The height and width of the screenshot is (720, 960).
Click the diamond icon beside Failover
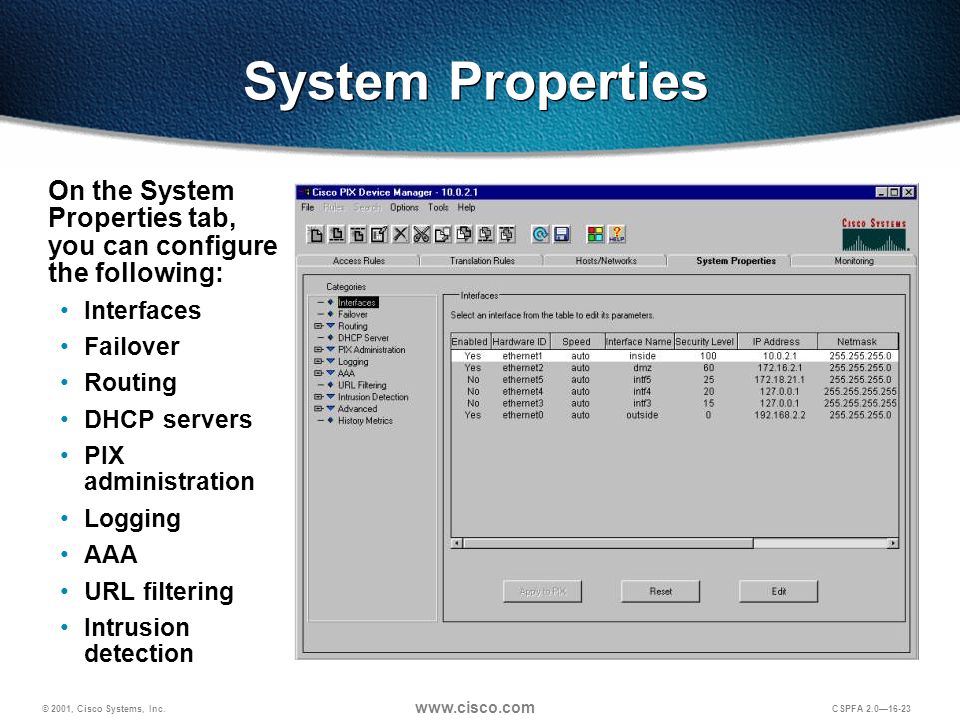pos(331,314)
